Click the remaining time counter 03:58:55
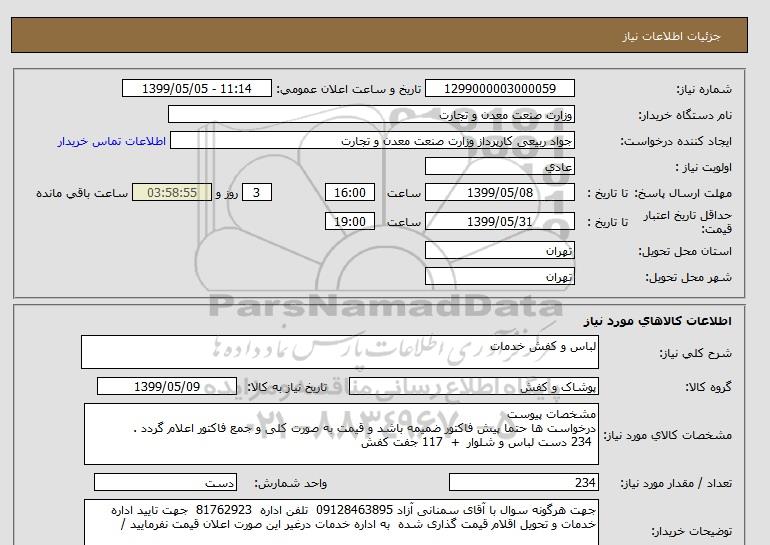Image resolution: width=770 pixels, height=545 pixels. 172,193
